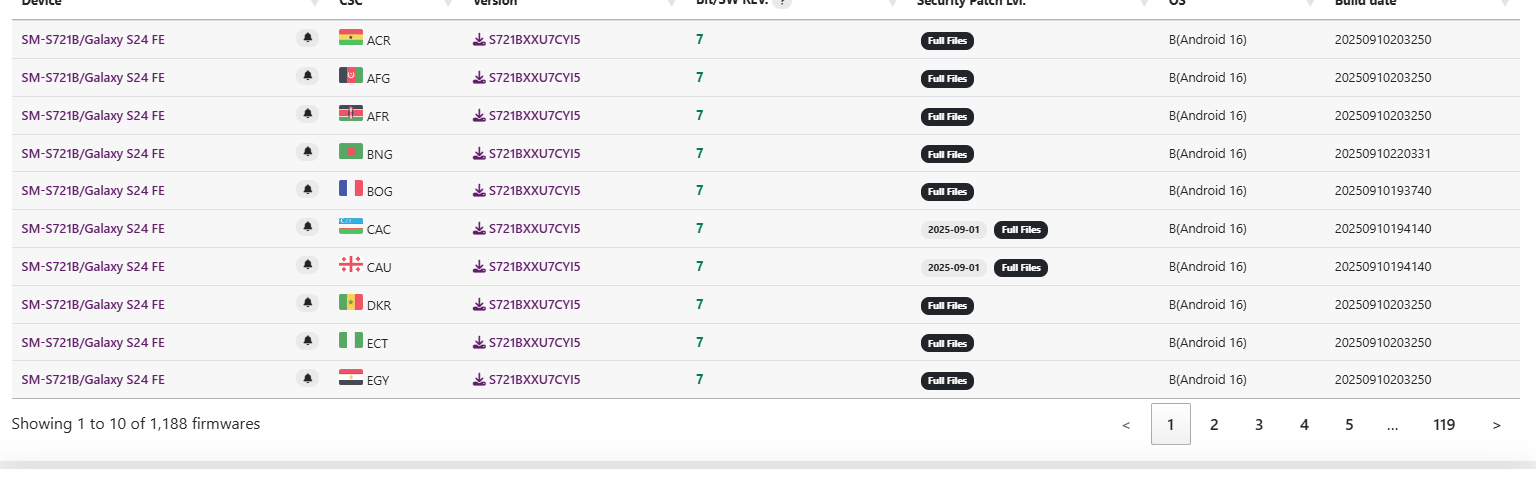Toggle the bell icon for EGY row

(x=308, y=378)
